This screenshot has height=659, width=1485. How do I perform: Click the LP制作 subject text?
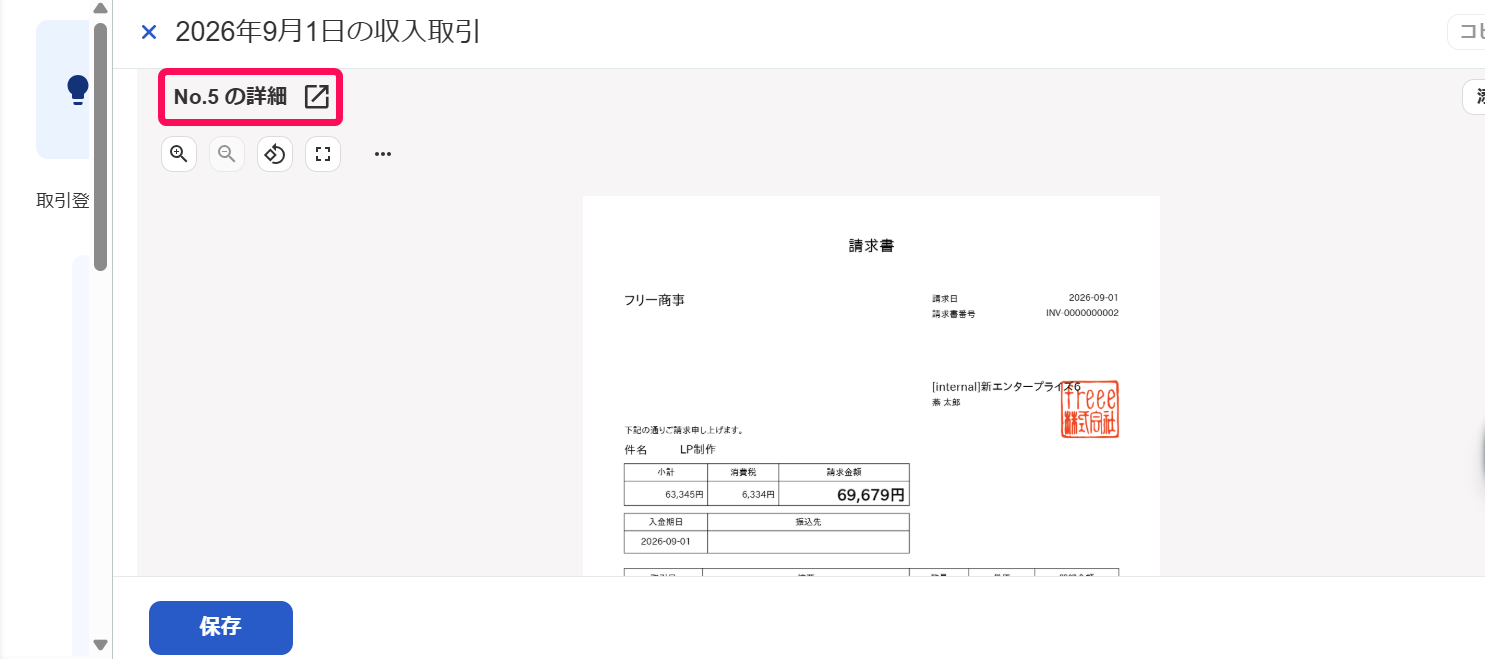coord(698,450)
